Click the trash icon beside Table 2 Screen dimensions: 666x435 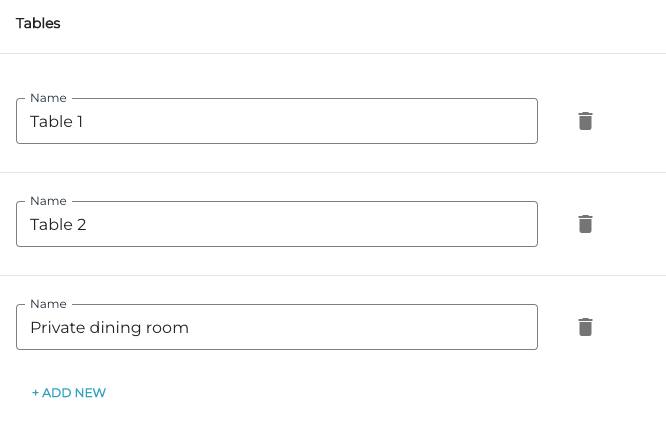586,224
